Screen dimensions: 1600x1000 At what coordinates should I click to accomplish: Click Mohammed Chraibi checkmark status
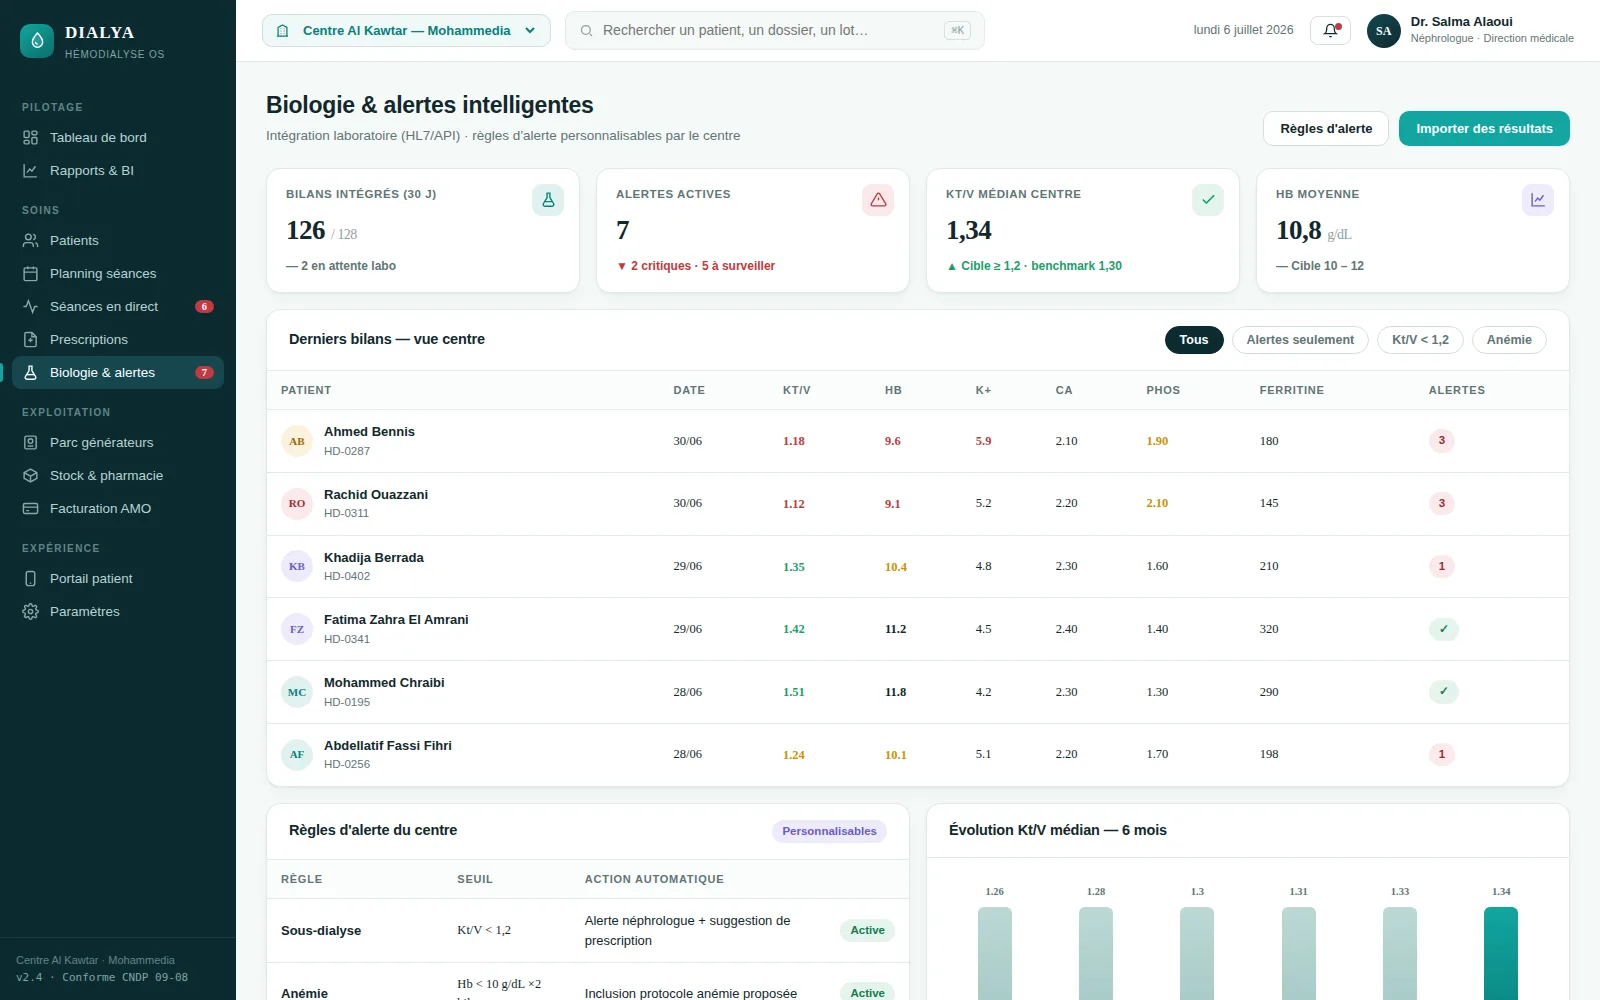point(1444,692)
